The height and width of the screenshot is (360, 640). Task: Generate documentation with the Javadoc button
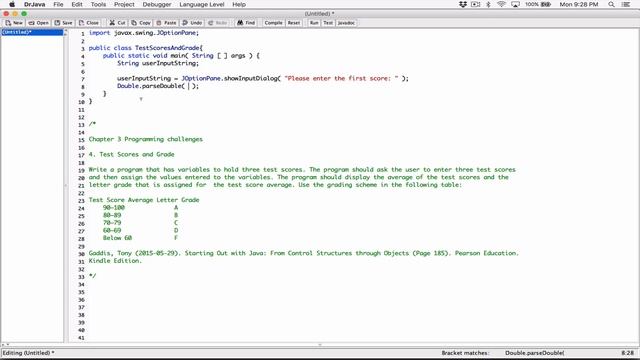346,23
